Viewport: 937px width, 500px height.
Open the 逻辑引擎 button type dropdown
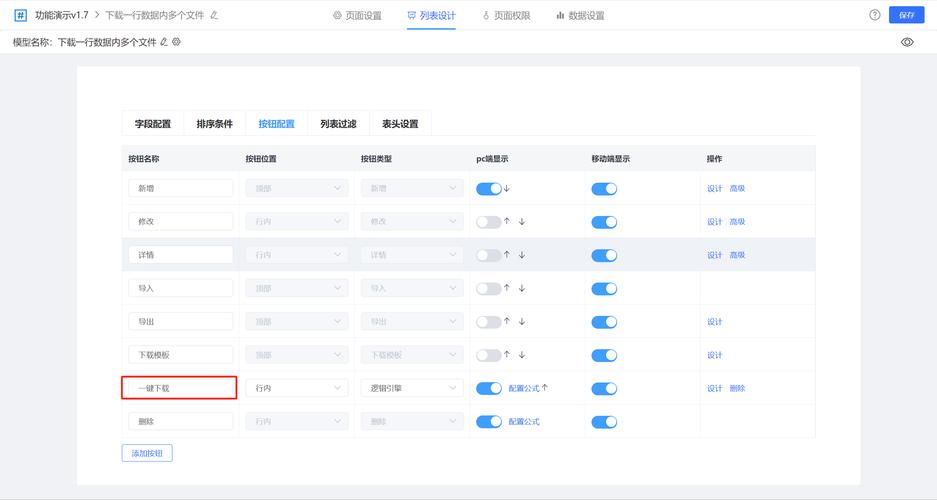pos(412,388)
